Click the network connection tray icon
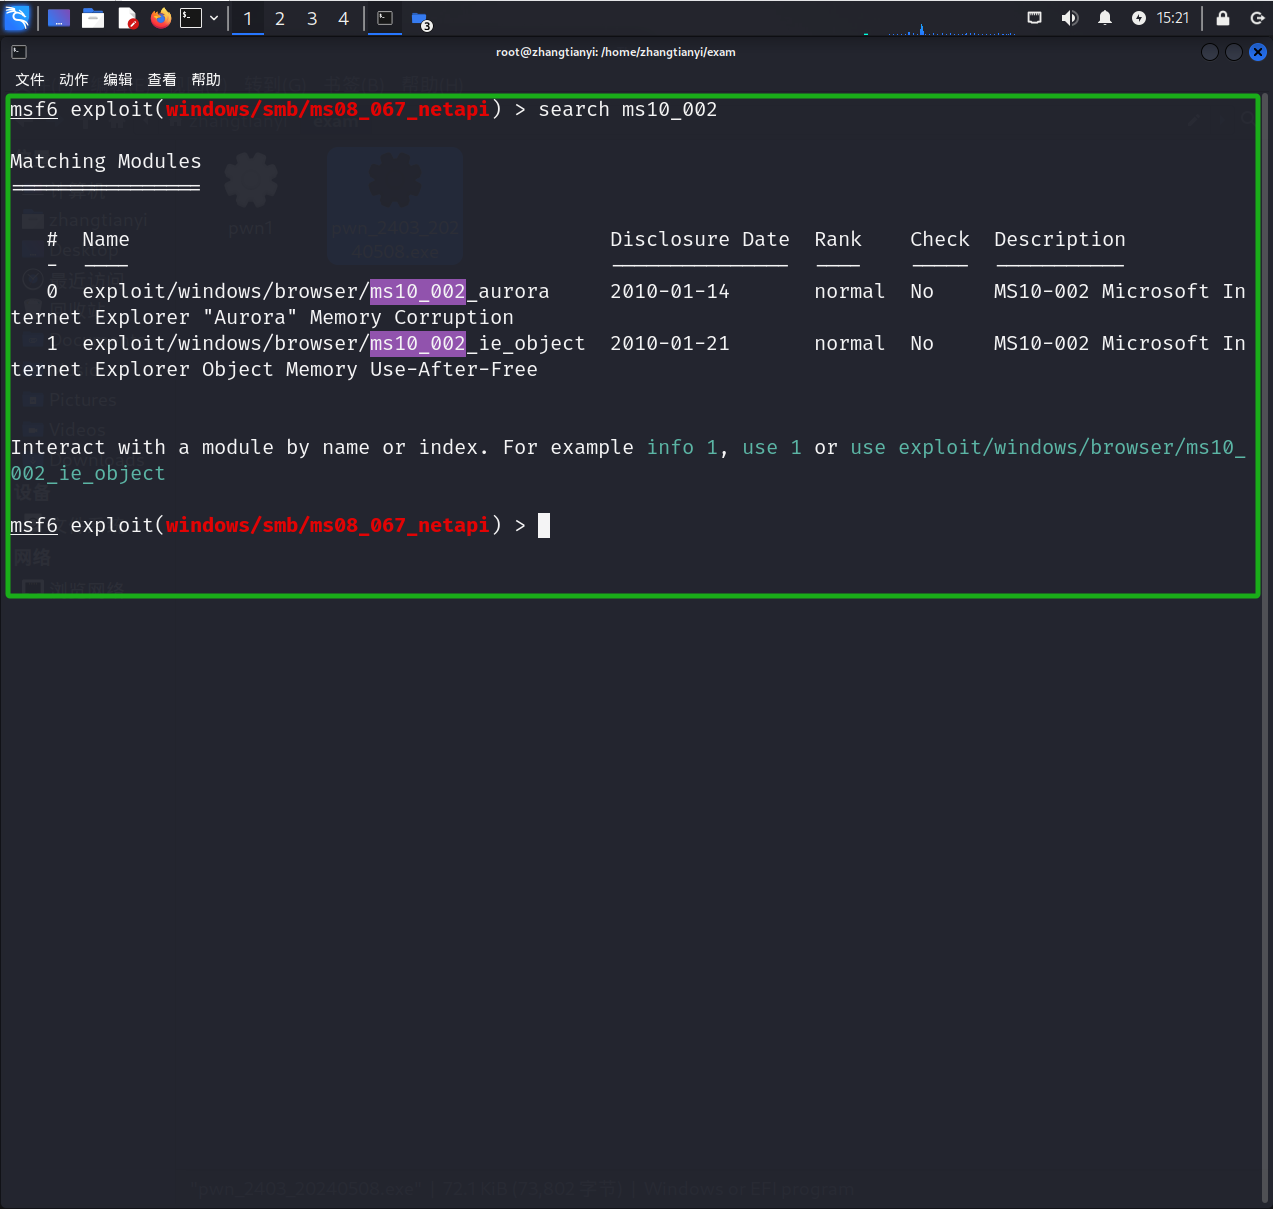 pos(1035,18)
